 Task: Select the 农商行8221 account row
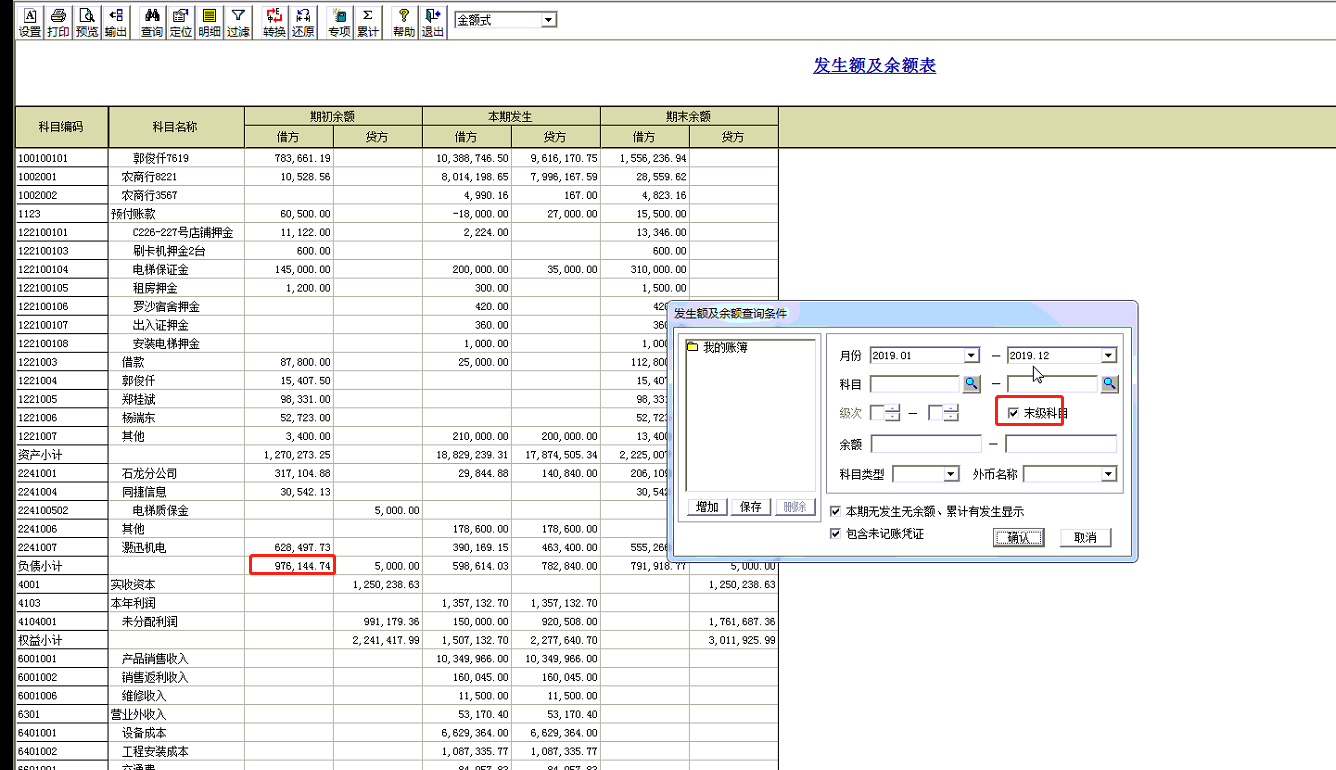(396, 177)
